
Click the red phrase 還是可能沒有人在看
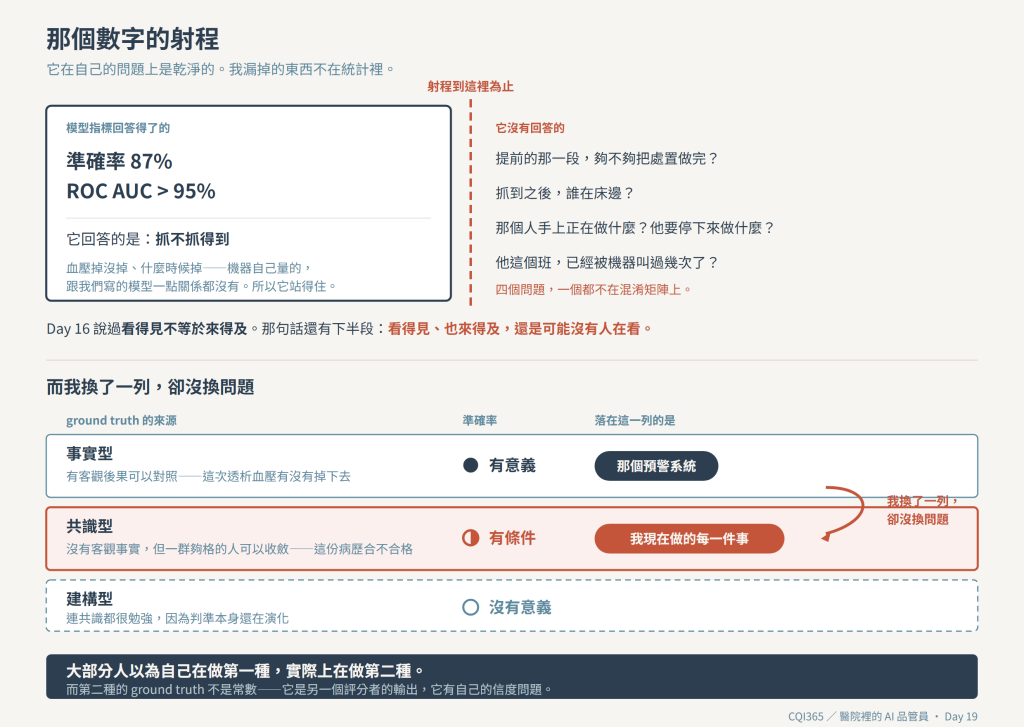[x=583, y=329]
